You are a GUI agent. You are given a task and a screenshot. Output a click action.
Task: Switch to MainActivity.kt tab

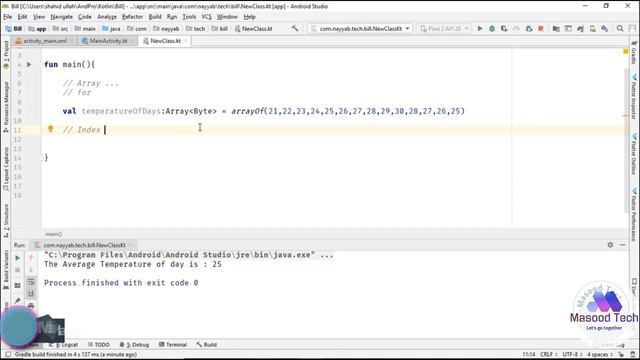point(108,41)
